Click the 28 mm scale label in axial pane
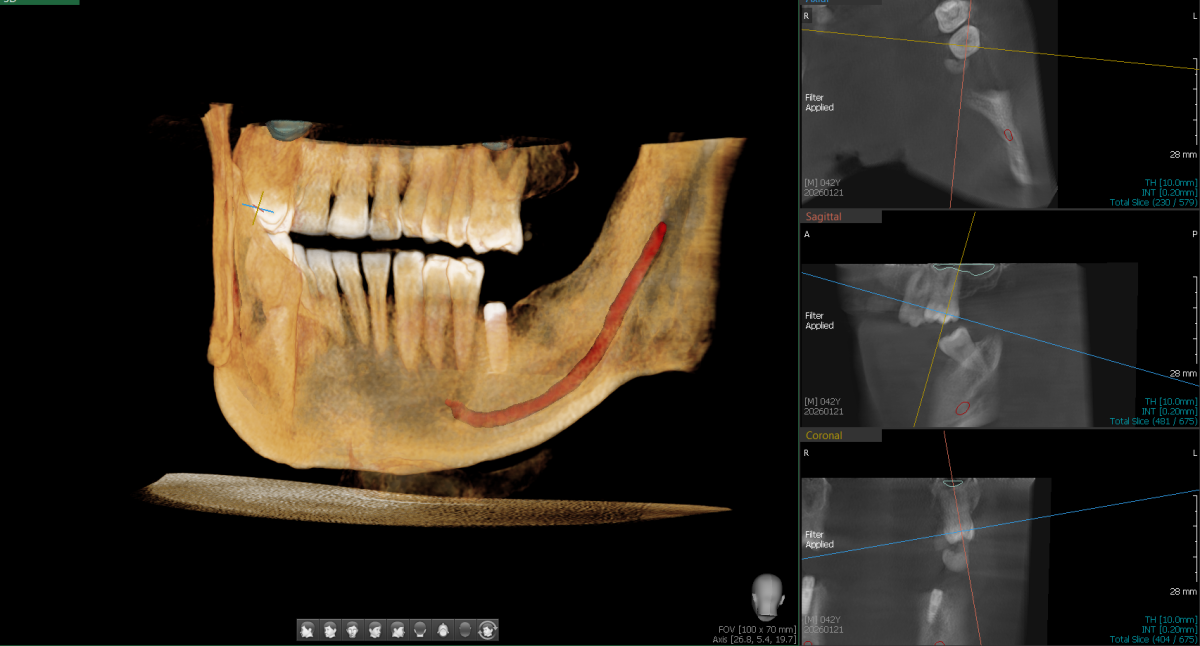 point(1182,155)
